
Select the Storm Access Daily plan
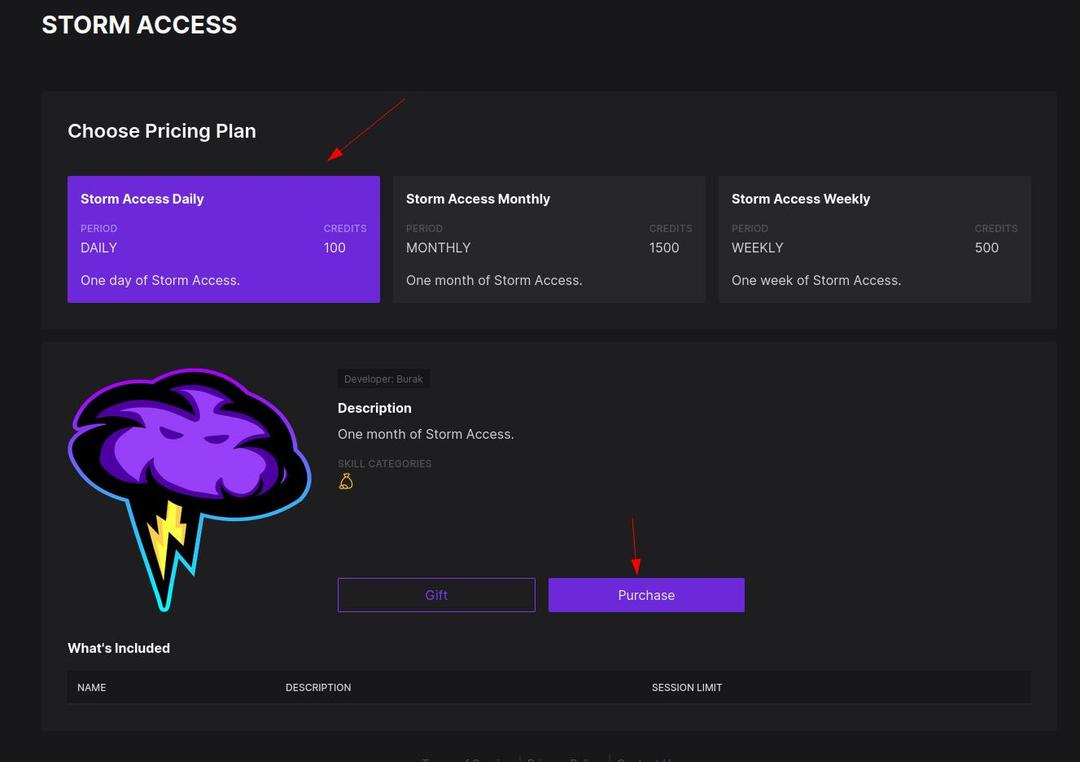[223, 238]
